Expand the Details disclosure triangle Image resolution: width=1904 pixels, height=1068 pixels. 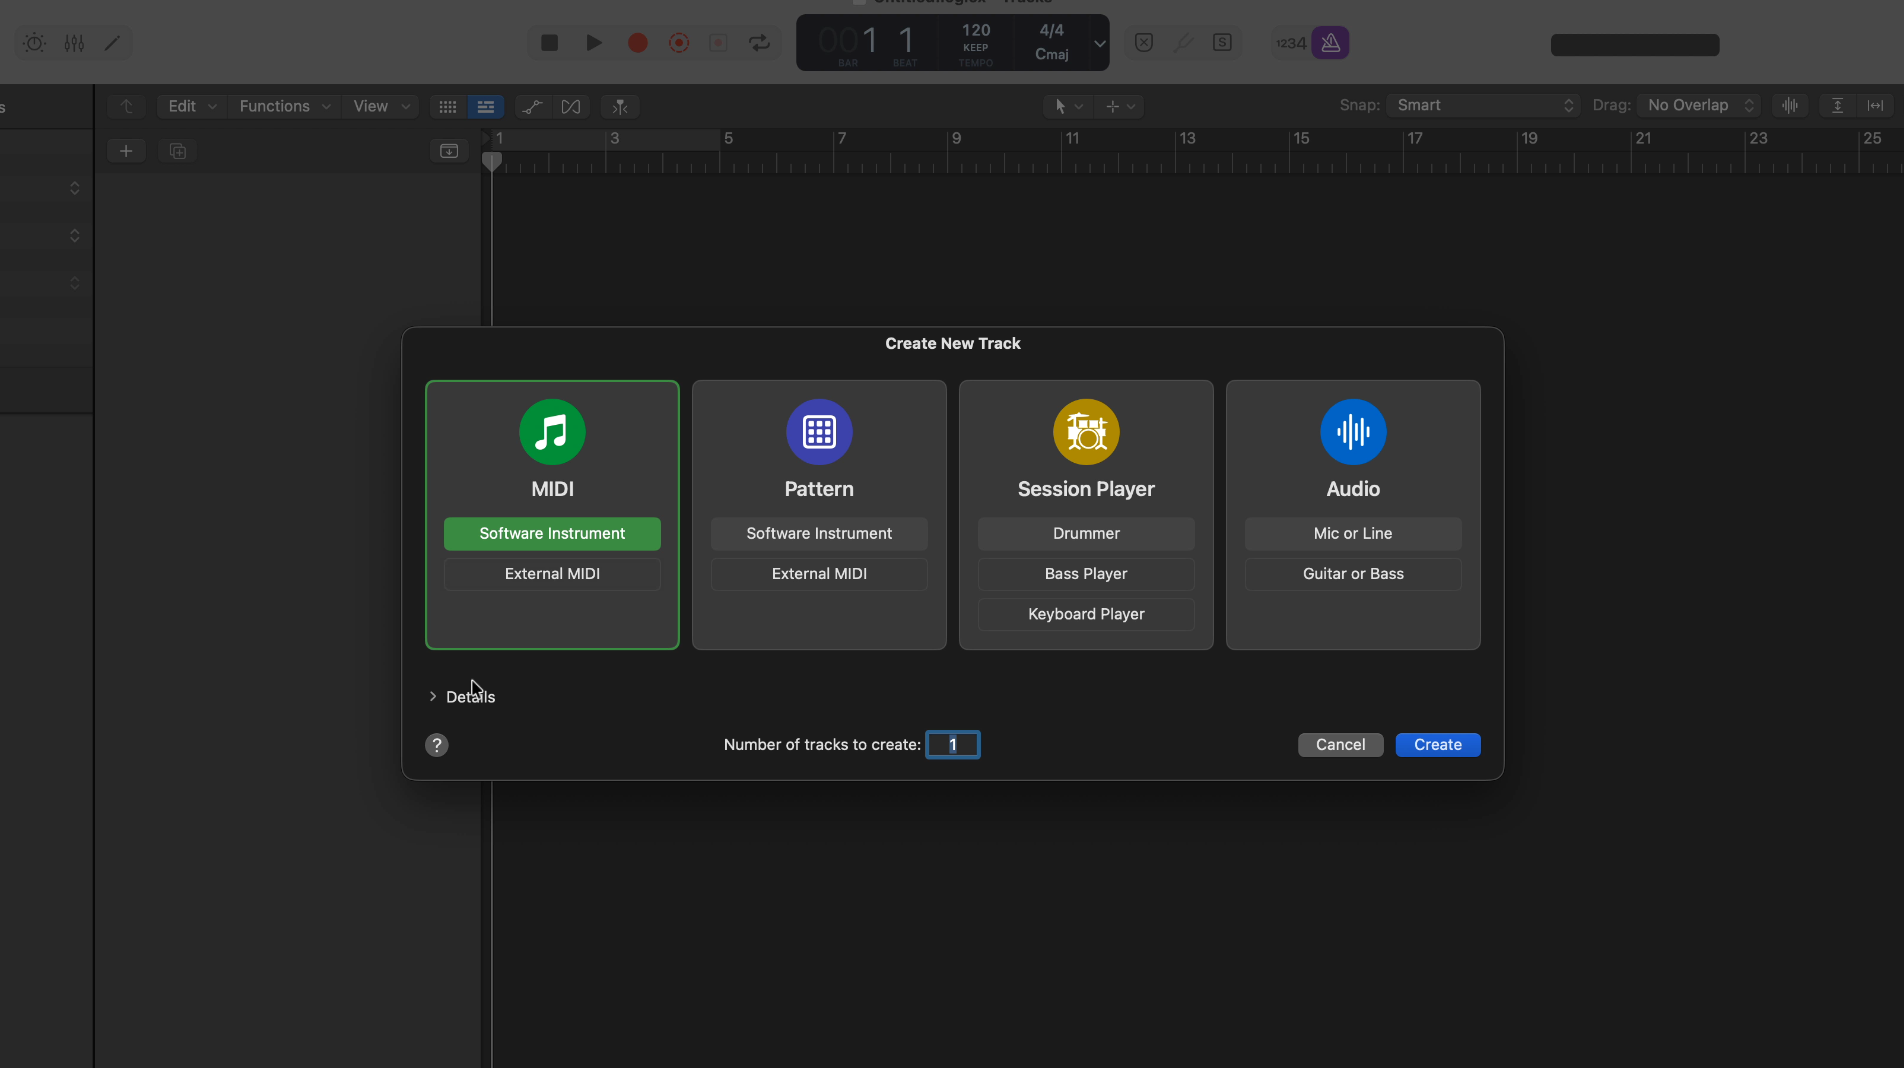point(433,697)
